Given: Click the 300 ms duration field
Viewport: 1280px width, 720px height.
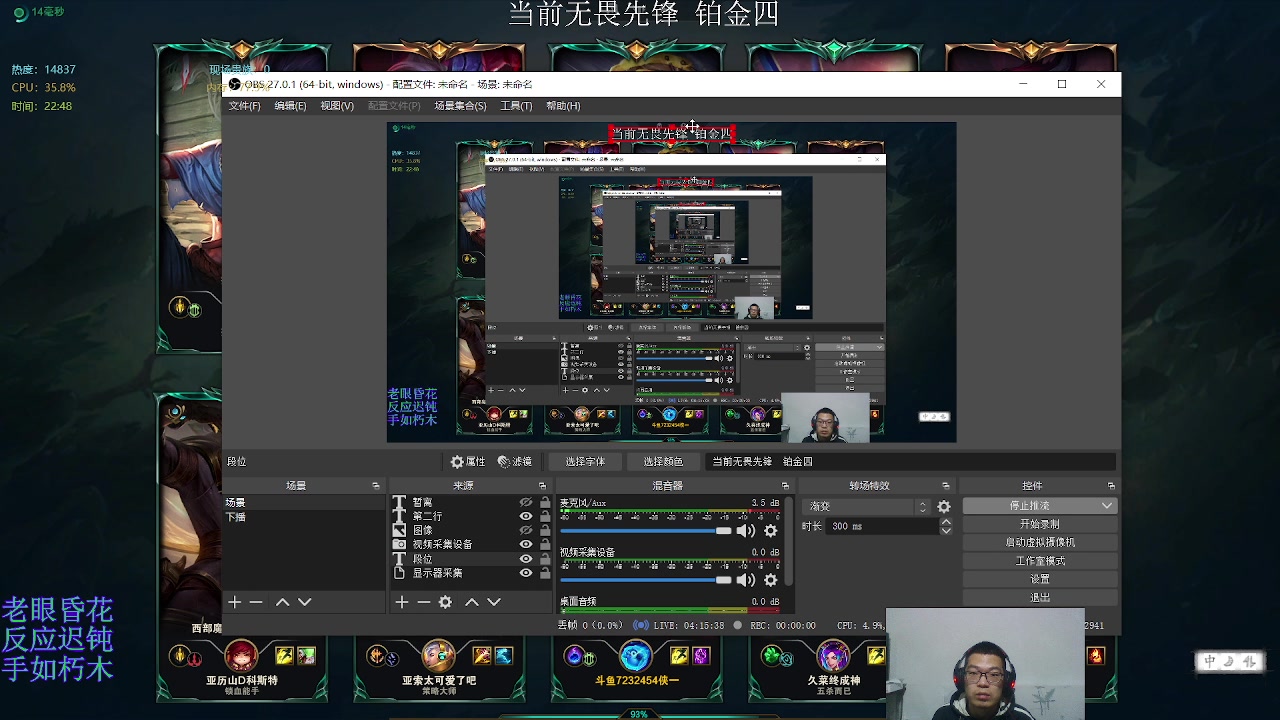Looking at the screenshot, I should 881,526.
